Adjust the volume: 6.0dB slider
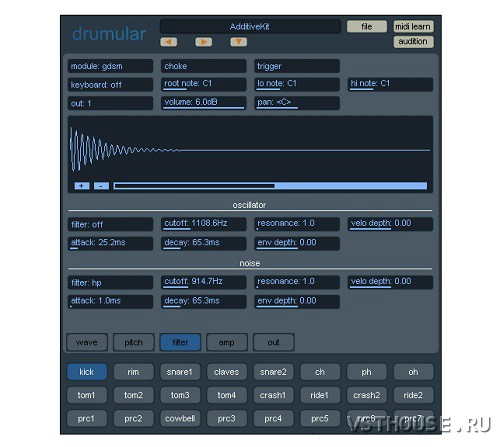Screen dimensions: 500x447 point(204,103)
